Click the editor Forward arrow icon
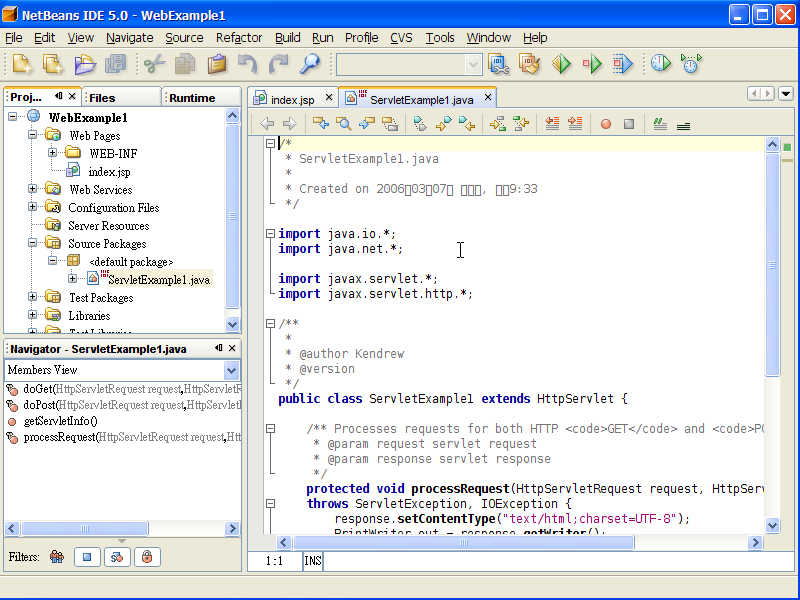Viewport: 800px width, 600px height. click(x=290, y=123)
